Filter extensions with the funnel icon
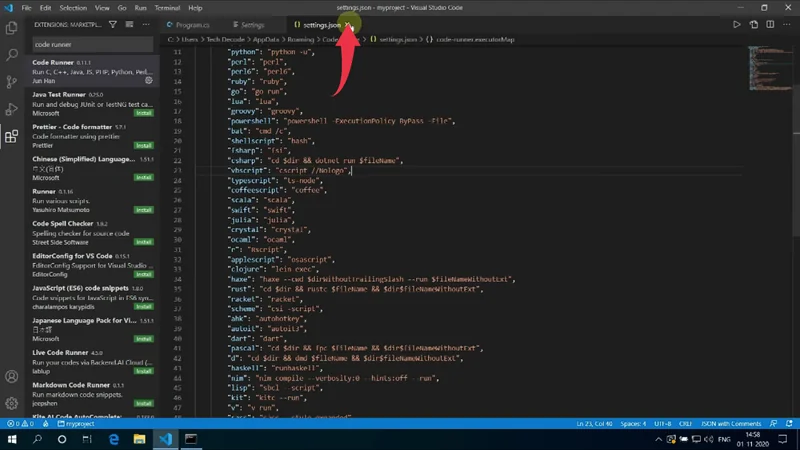 click(112, 24)
